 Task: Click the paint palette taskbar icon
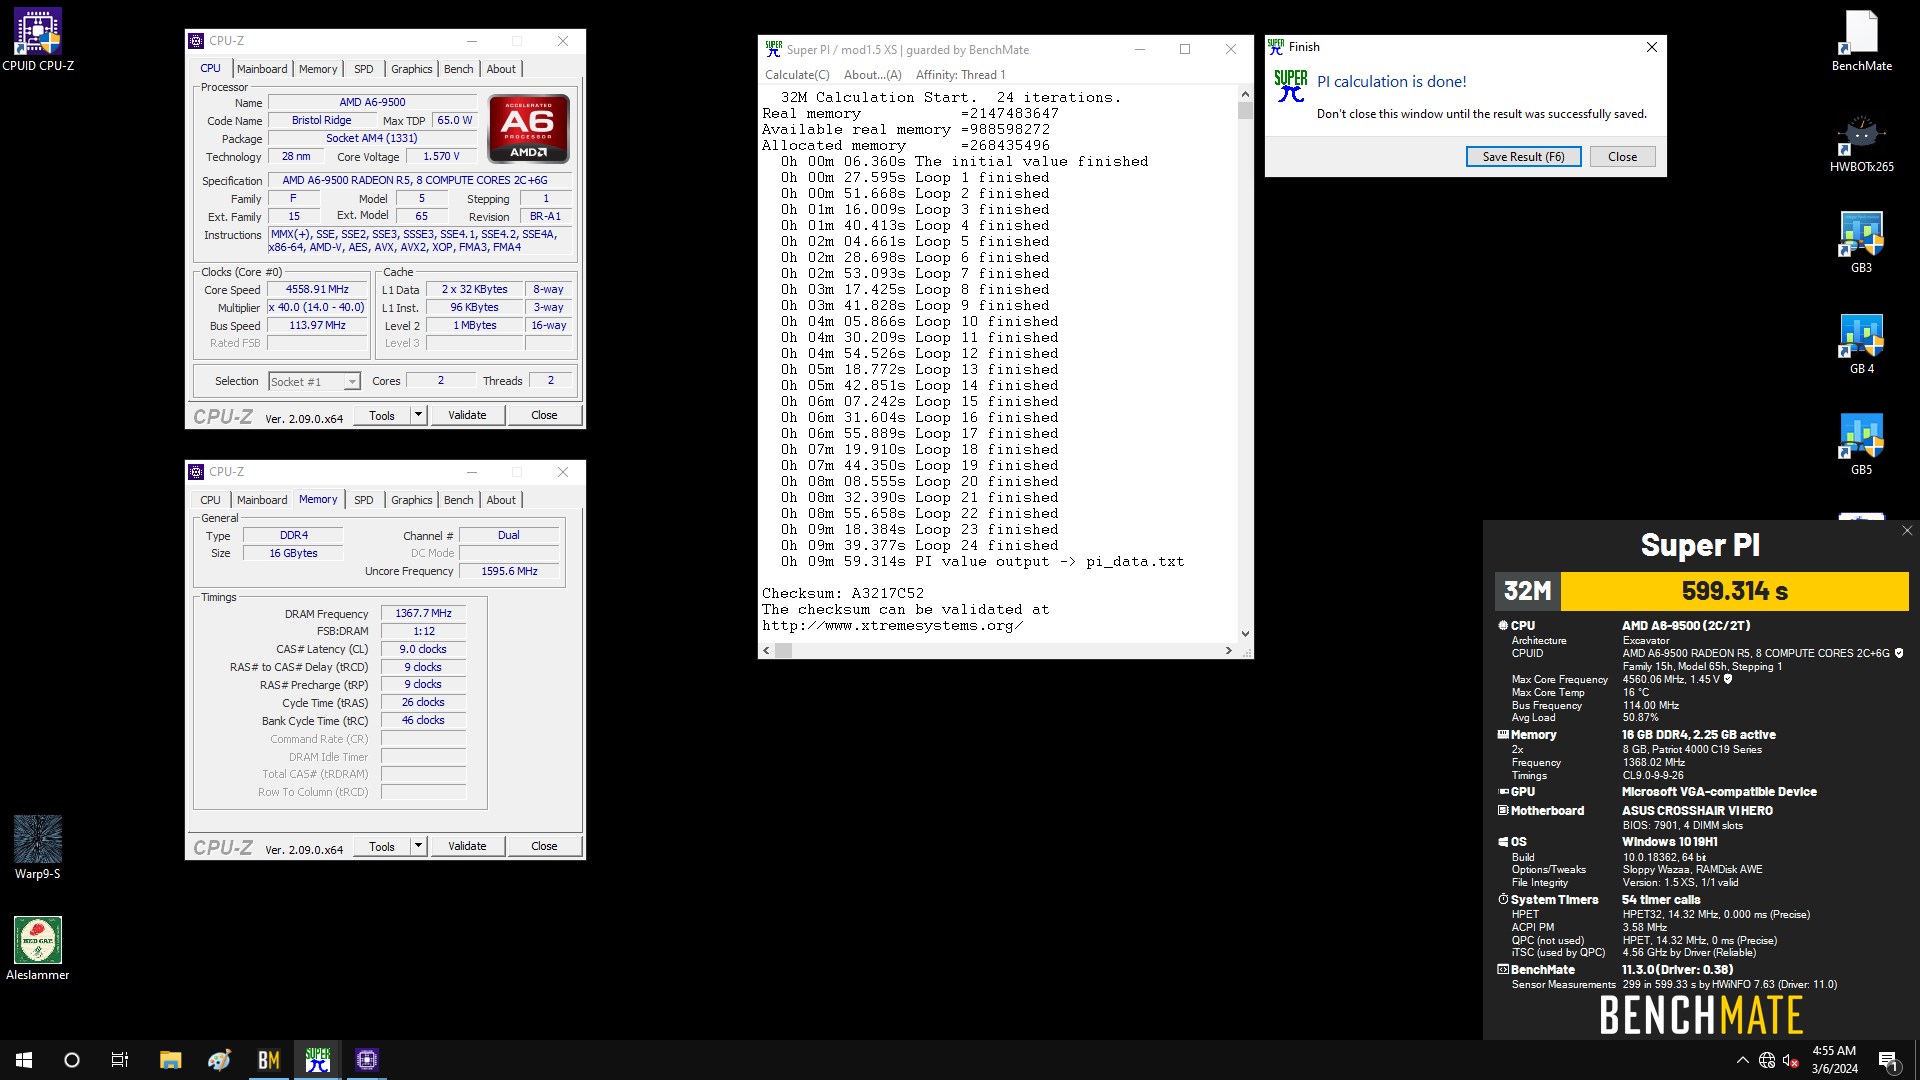point(219,1060)
